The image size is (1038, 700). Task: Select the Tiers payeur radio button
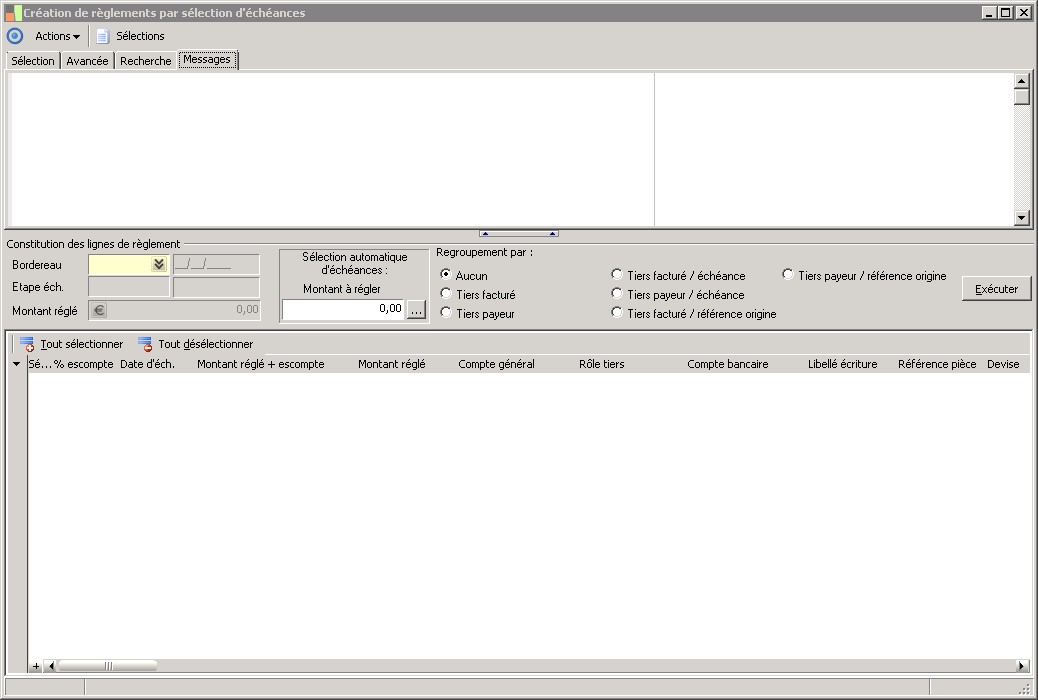pyautogui.click(x=446, y=313)
